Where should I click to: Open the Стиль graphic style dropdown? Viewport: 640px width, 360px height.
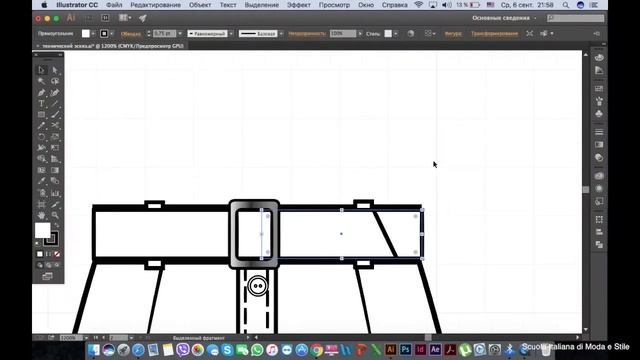click(396, 34)
